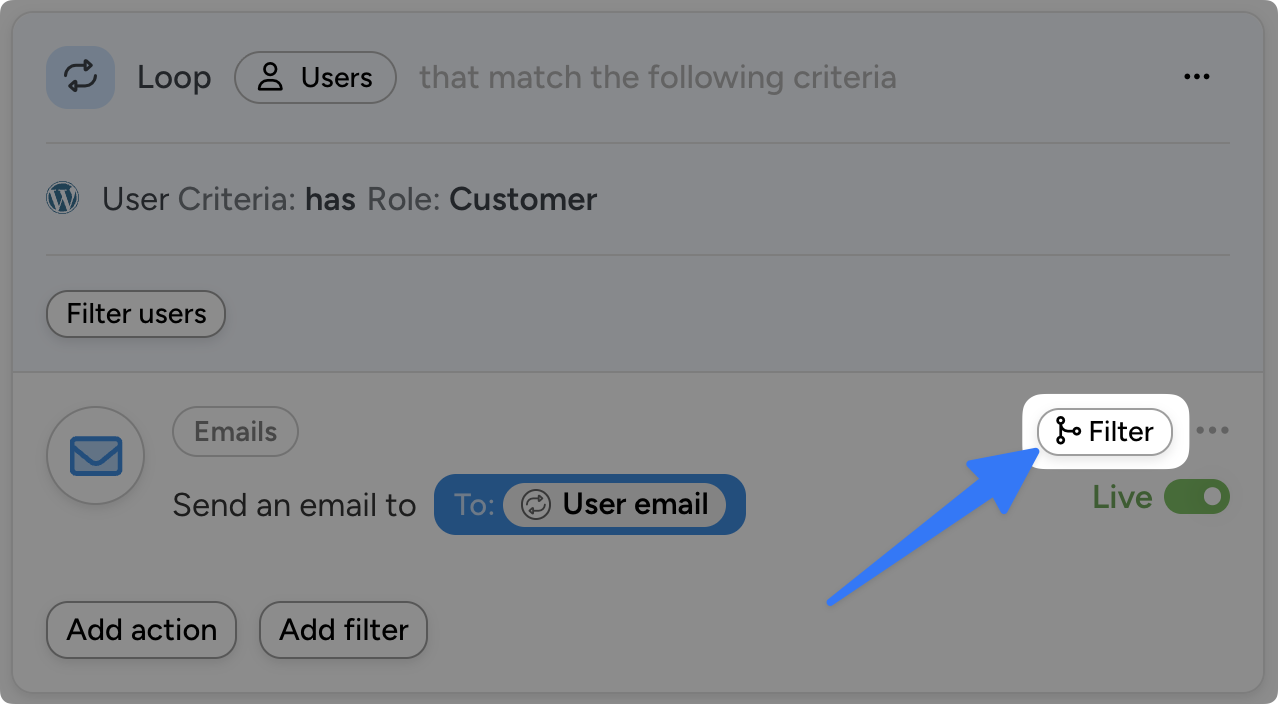Click the sync icon beside User email
This screenshot has height=704, width=1278.
pyautogui.click(x=536, y=504)
